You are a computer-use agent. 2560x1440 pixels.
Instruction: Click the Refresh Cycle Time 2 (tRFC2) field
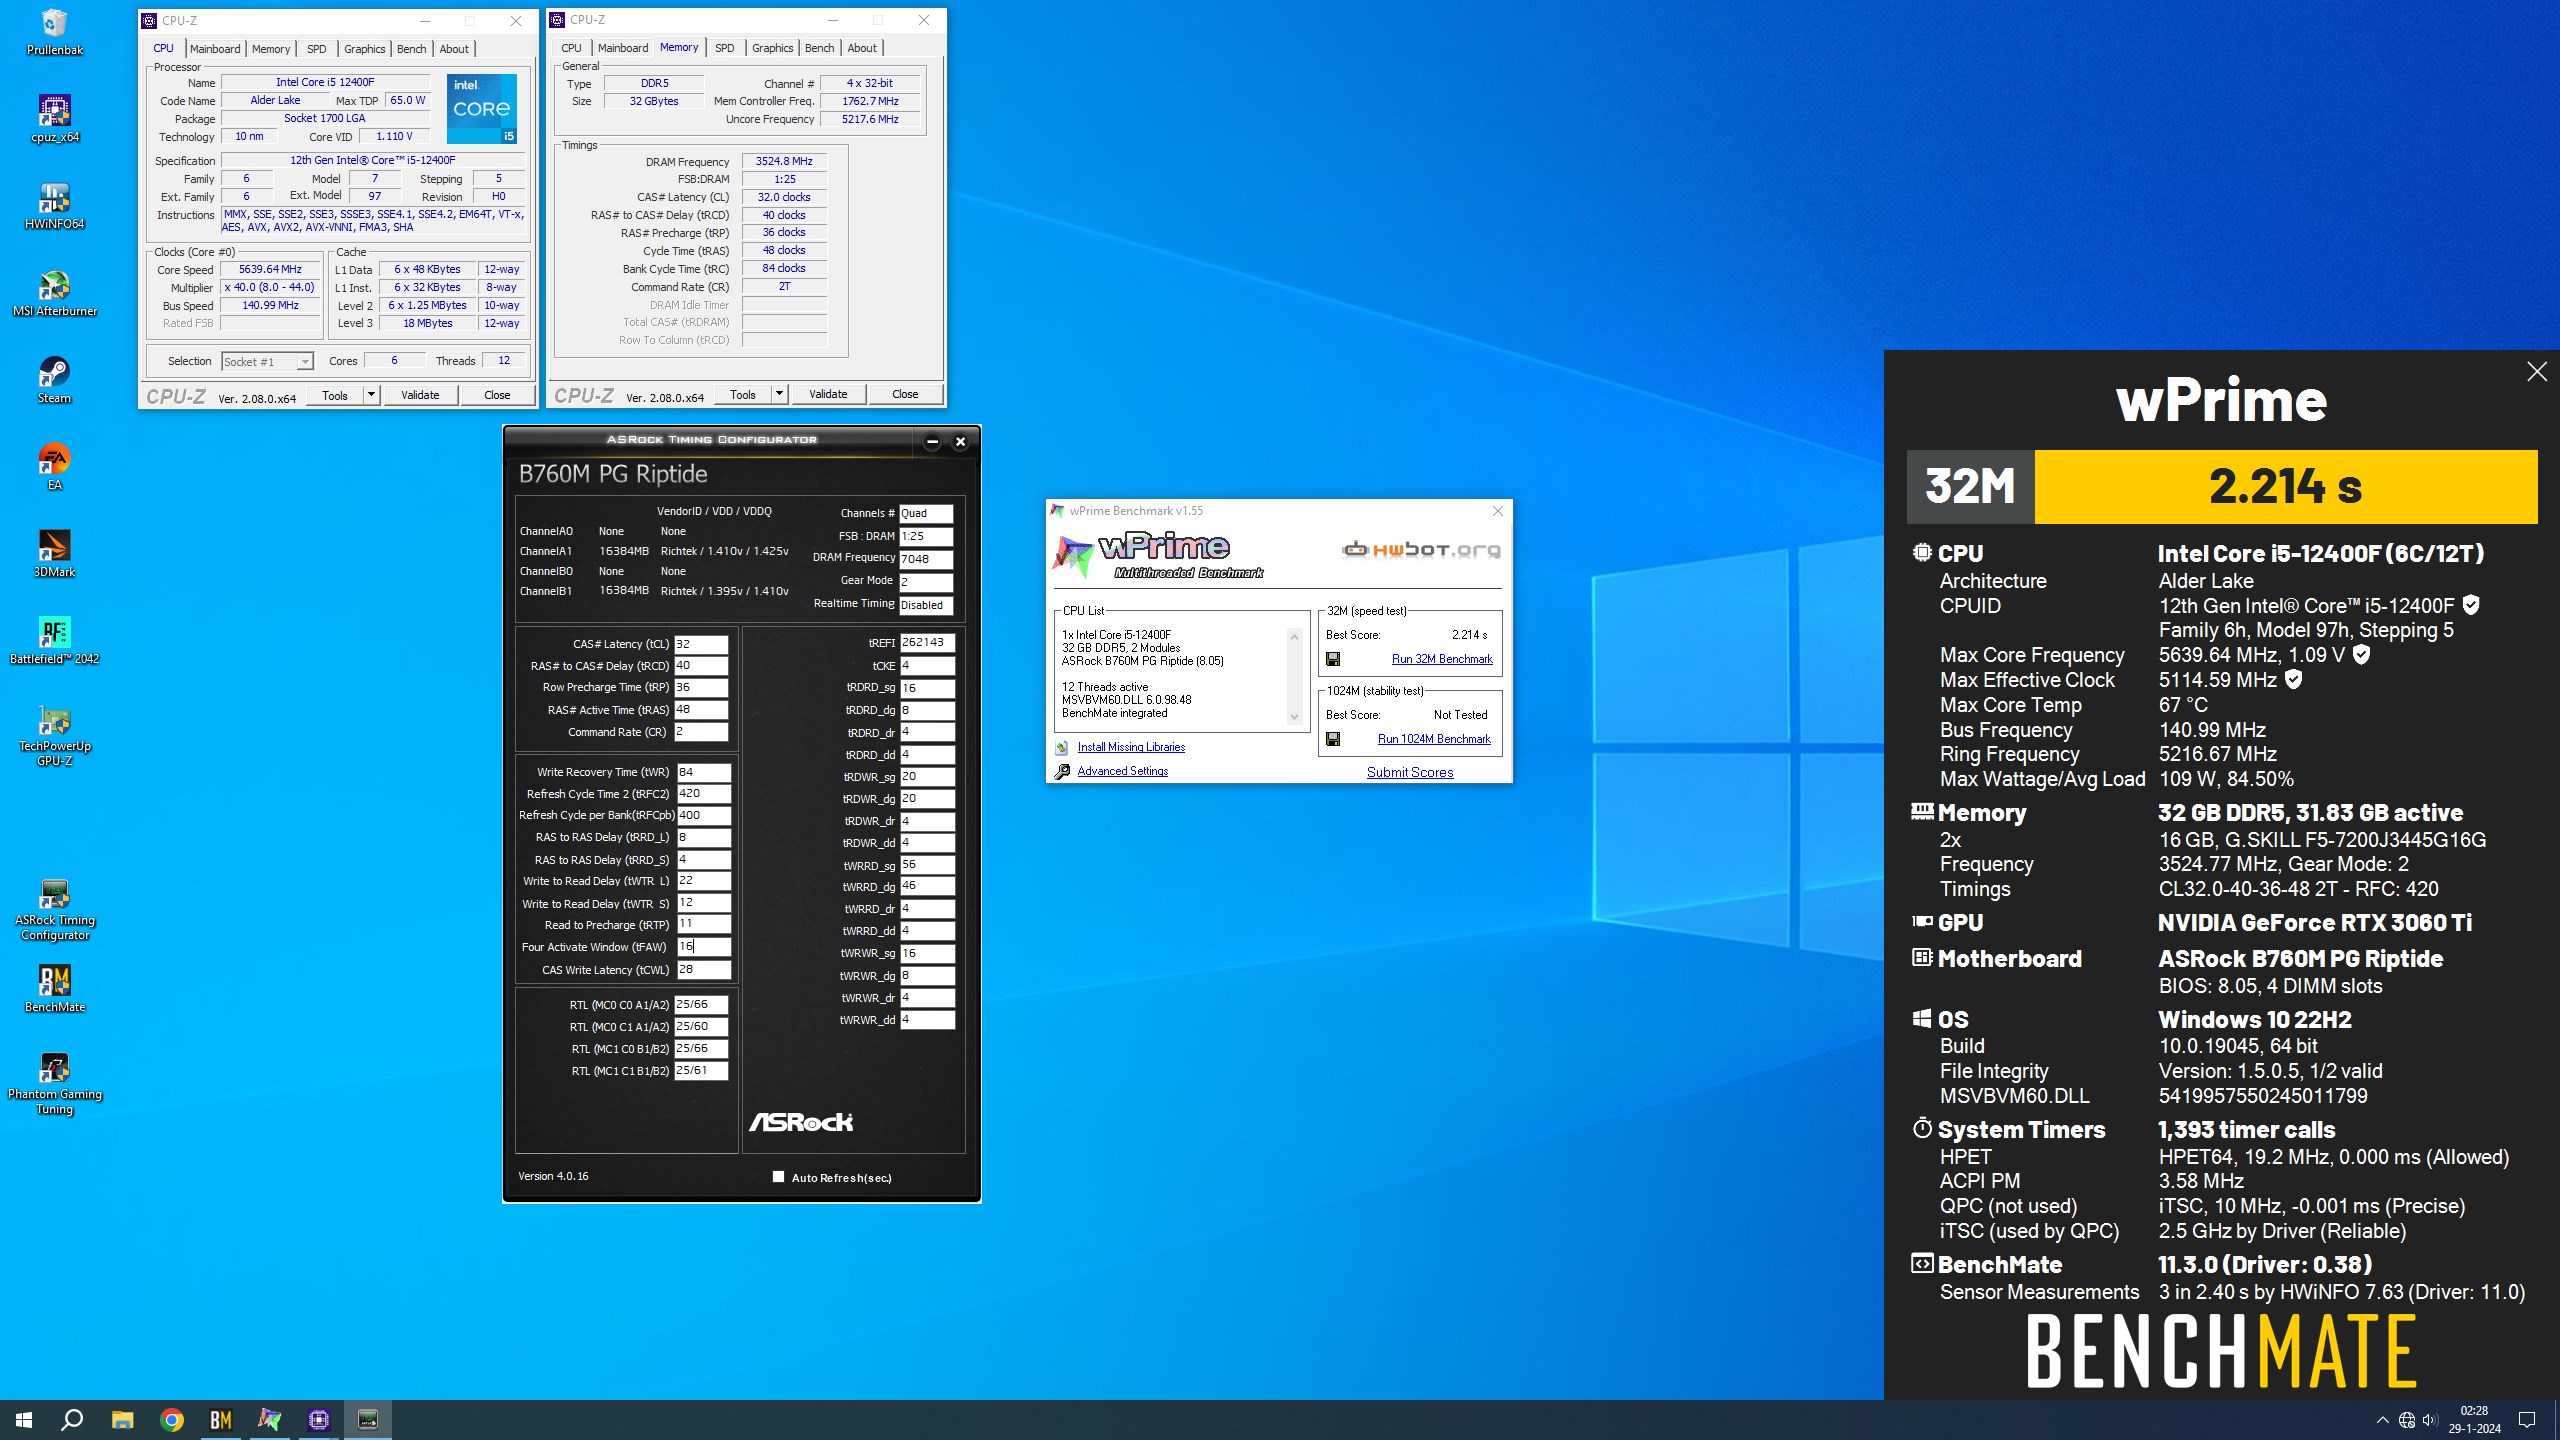click(704, 793)
